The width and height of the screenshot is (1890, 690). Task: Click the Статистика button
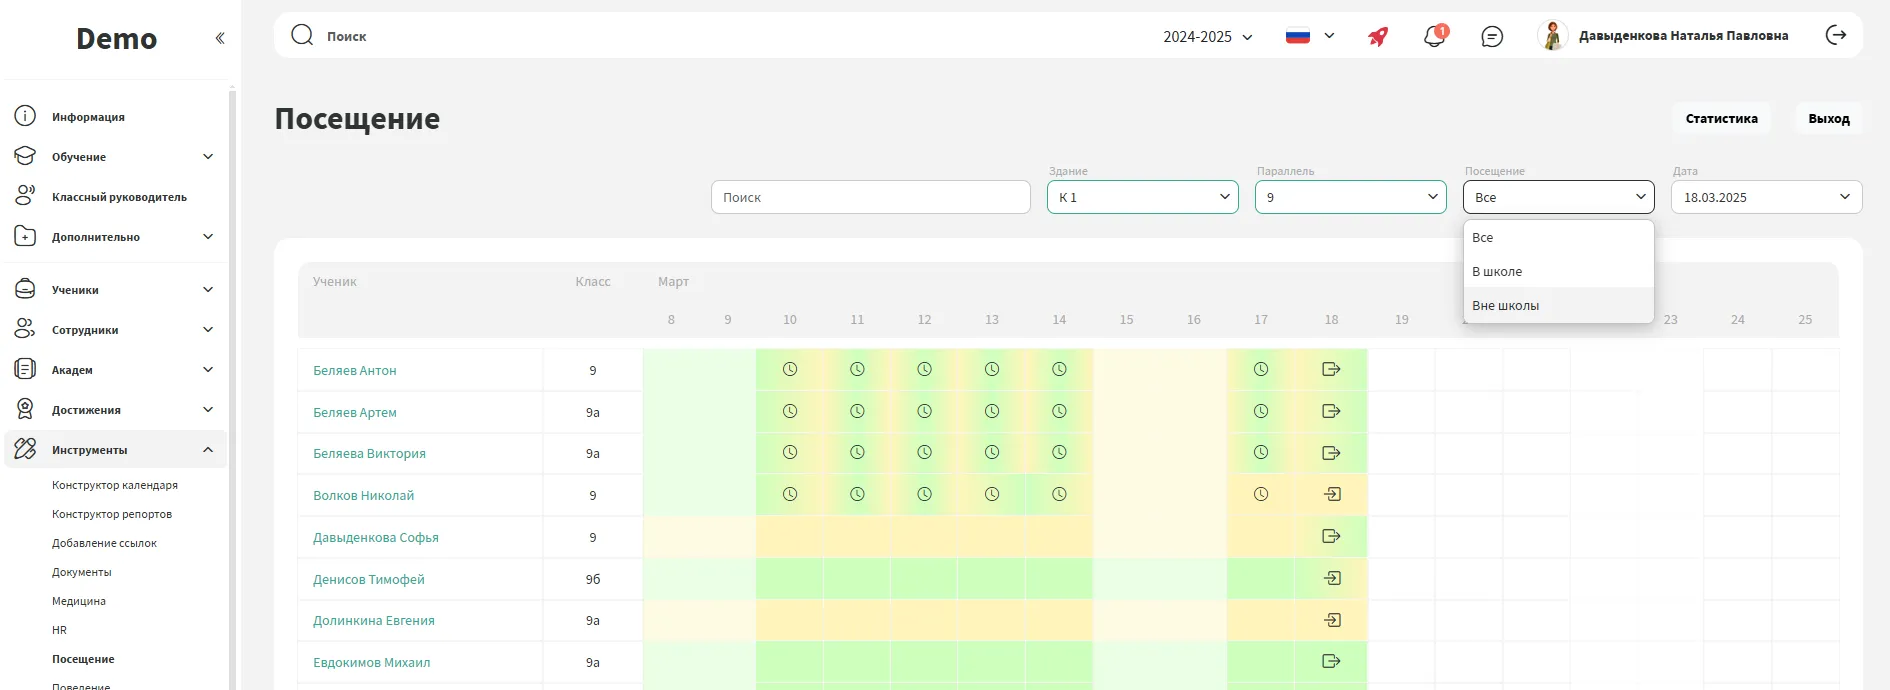pos(1721,118)
